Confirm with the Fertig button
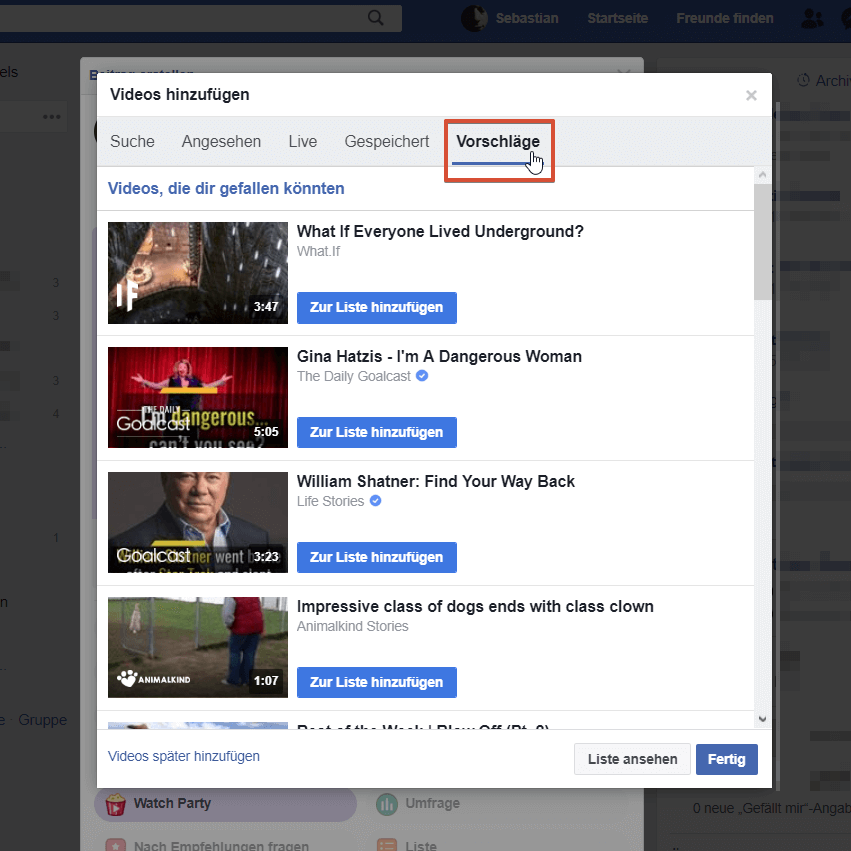 [x=727, y=759]
